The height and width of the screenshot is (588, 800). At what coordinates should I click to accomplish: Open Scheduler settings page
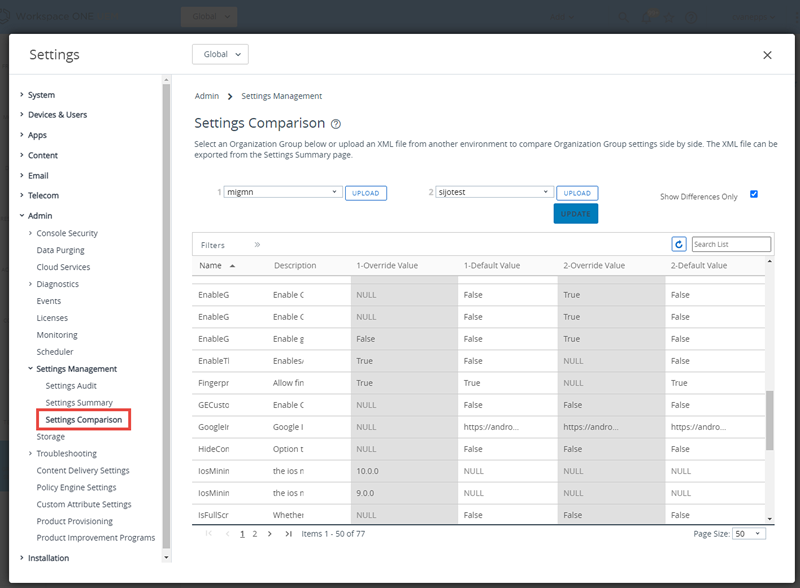55,352
